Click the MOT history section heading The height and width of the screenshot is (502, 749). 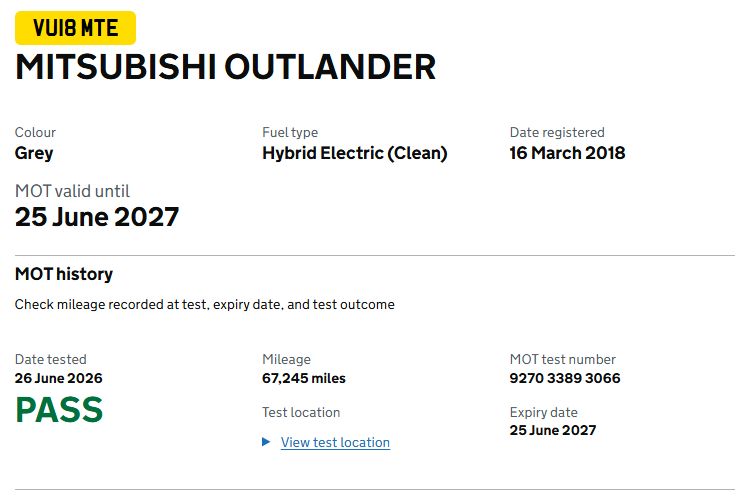(x=64, y=274)
